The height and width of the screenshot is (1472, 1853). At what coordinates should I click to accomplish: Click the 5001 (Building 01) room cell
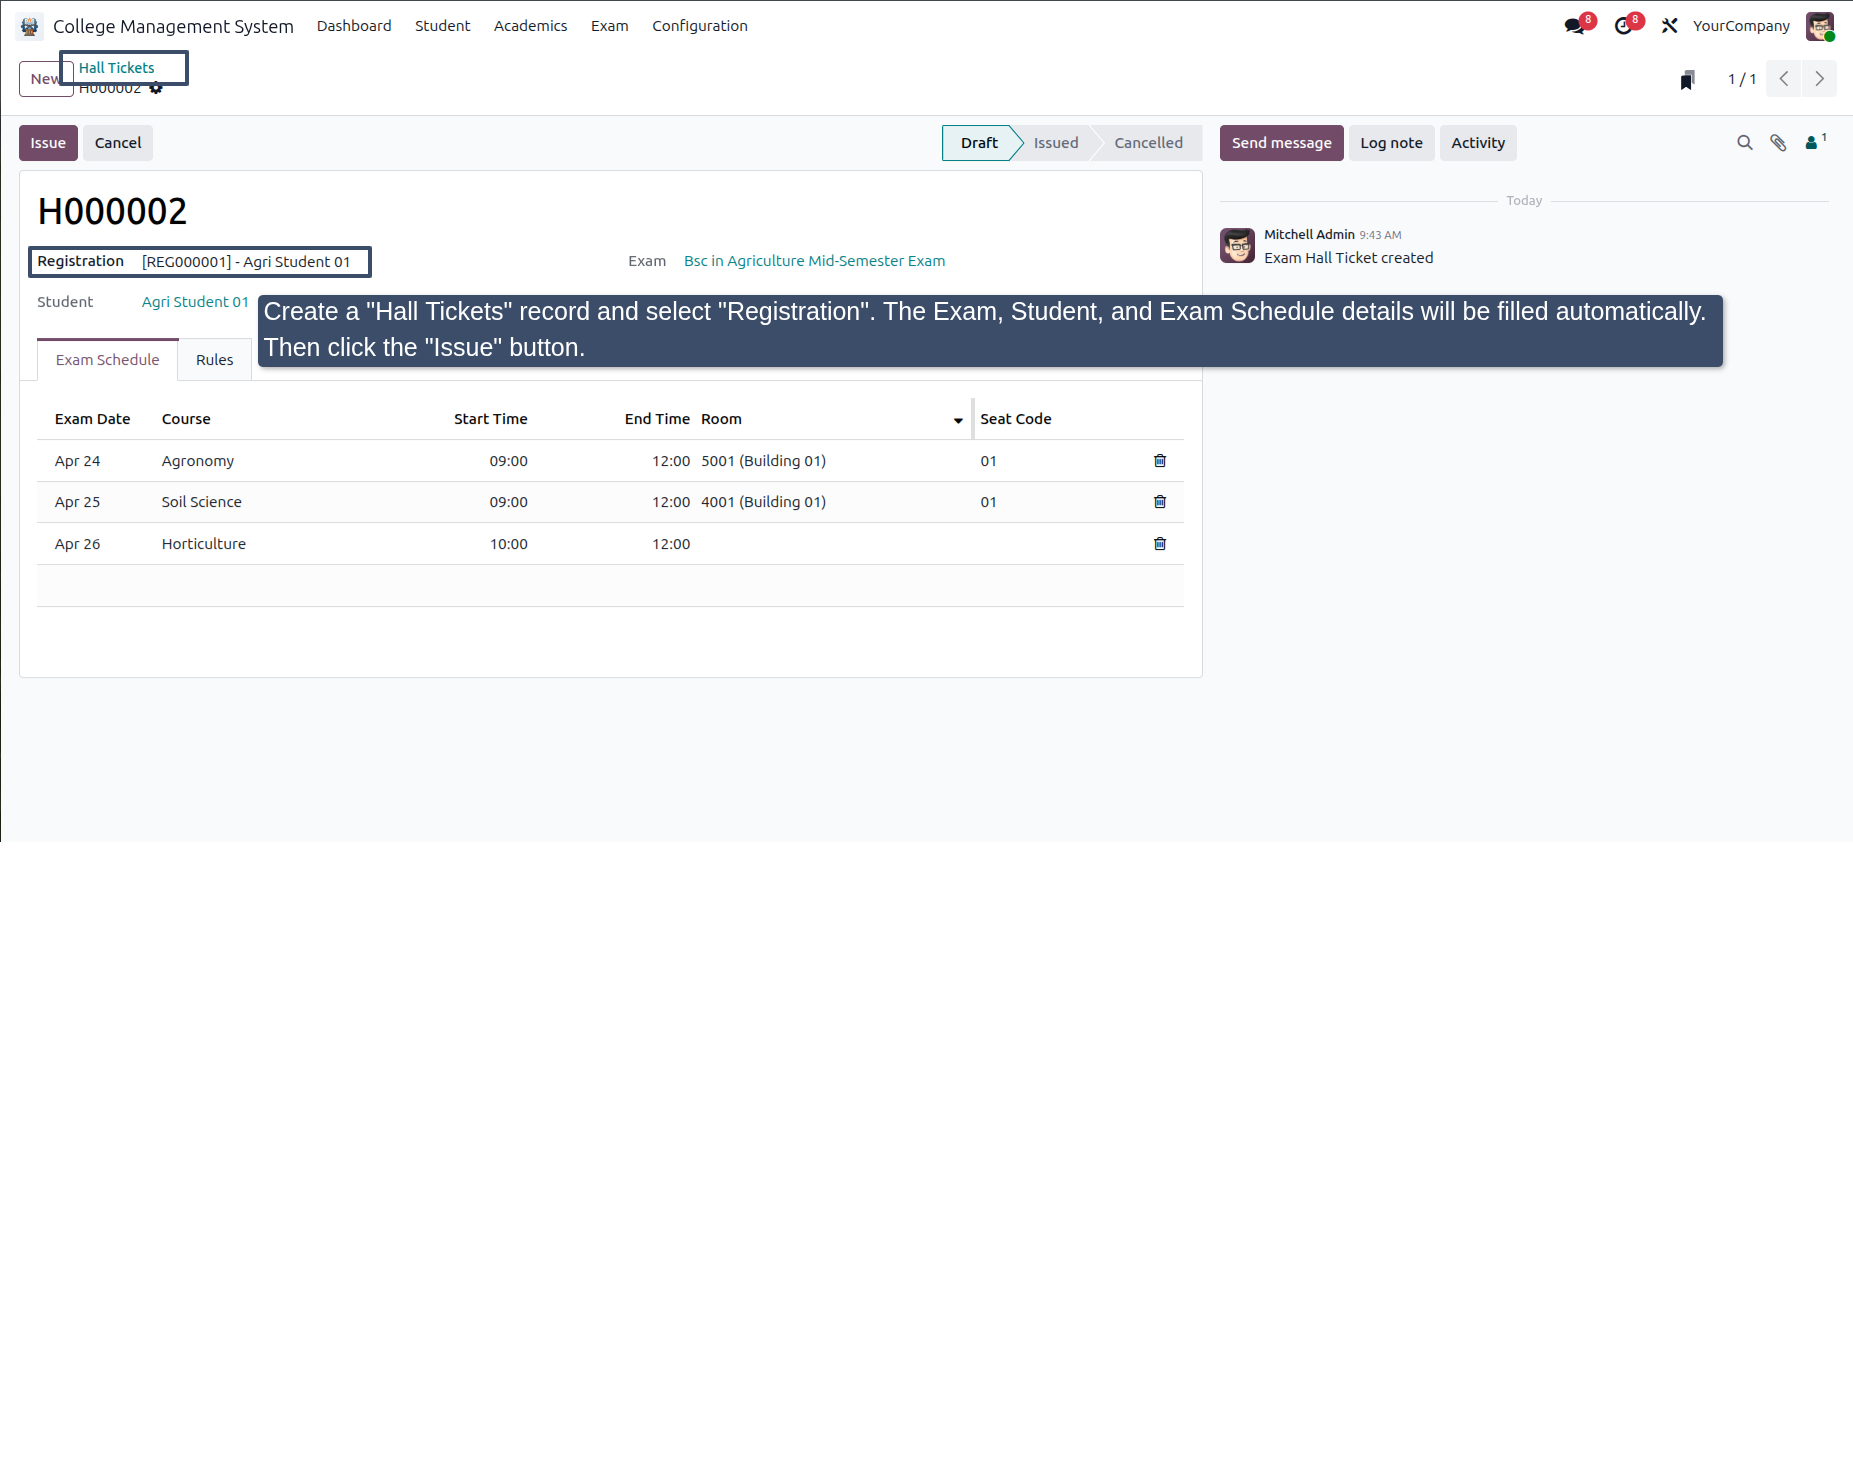763,461
